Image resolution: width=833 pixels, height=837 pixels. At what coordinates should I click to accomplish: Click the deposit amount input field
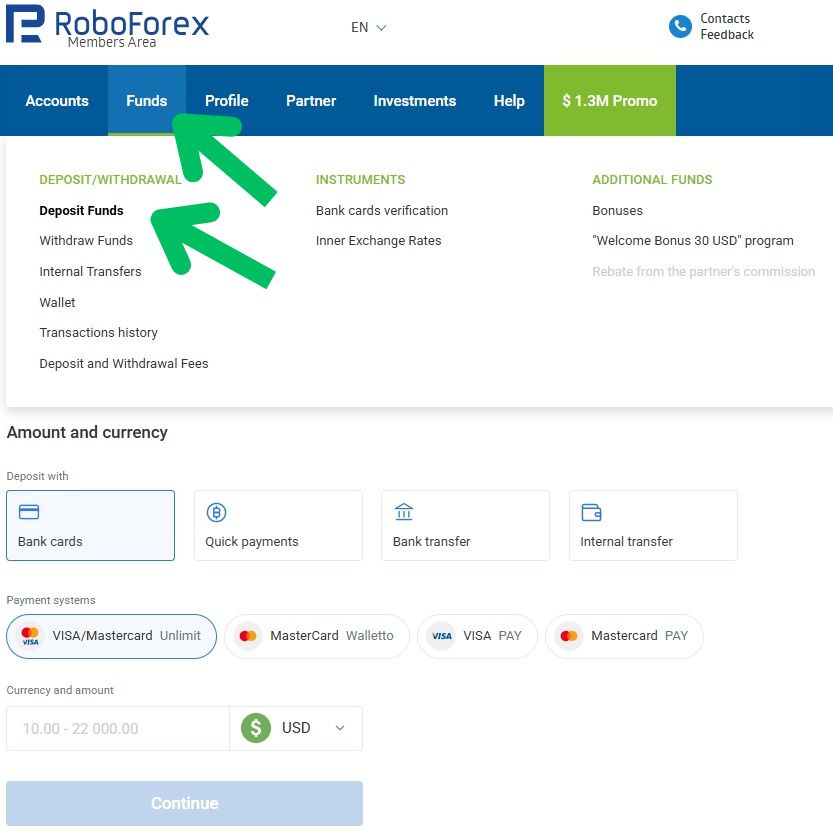click(117, 728)
